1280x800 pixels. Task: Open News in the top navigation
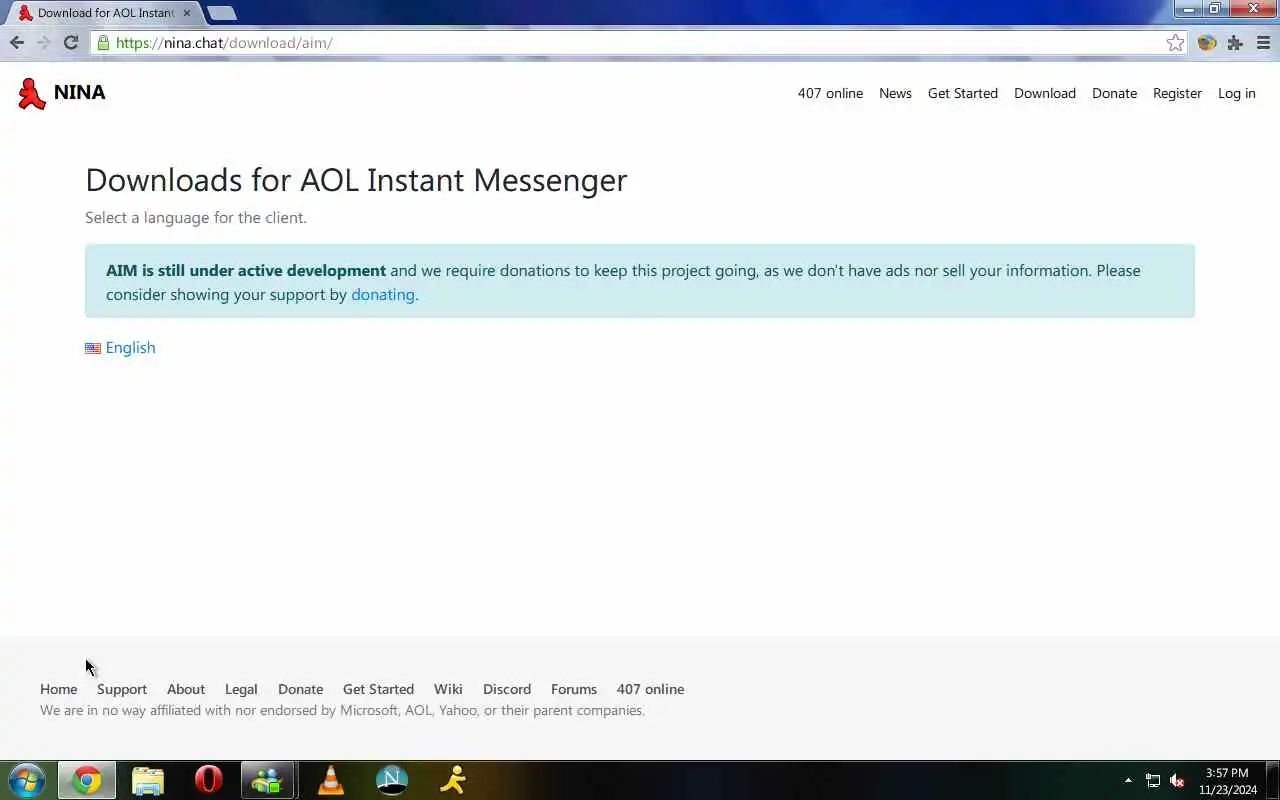pyautogui.click(x=895, y=93)
